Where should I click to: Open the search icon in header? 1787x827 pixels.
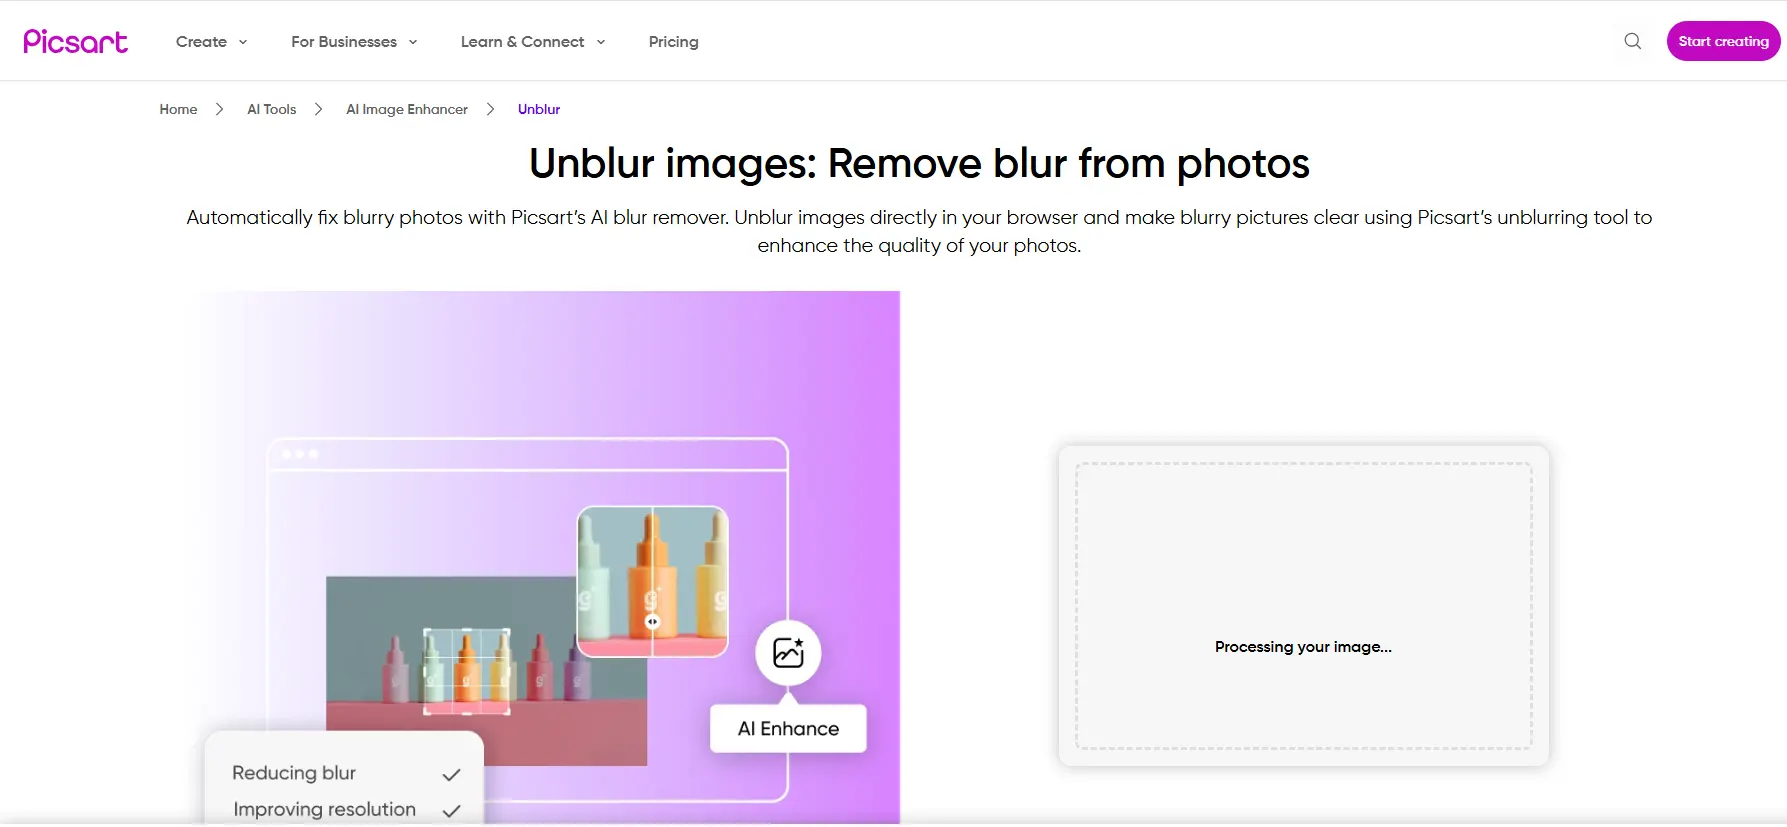point(1633,41)
